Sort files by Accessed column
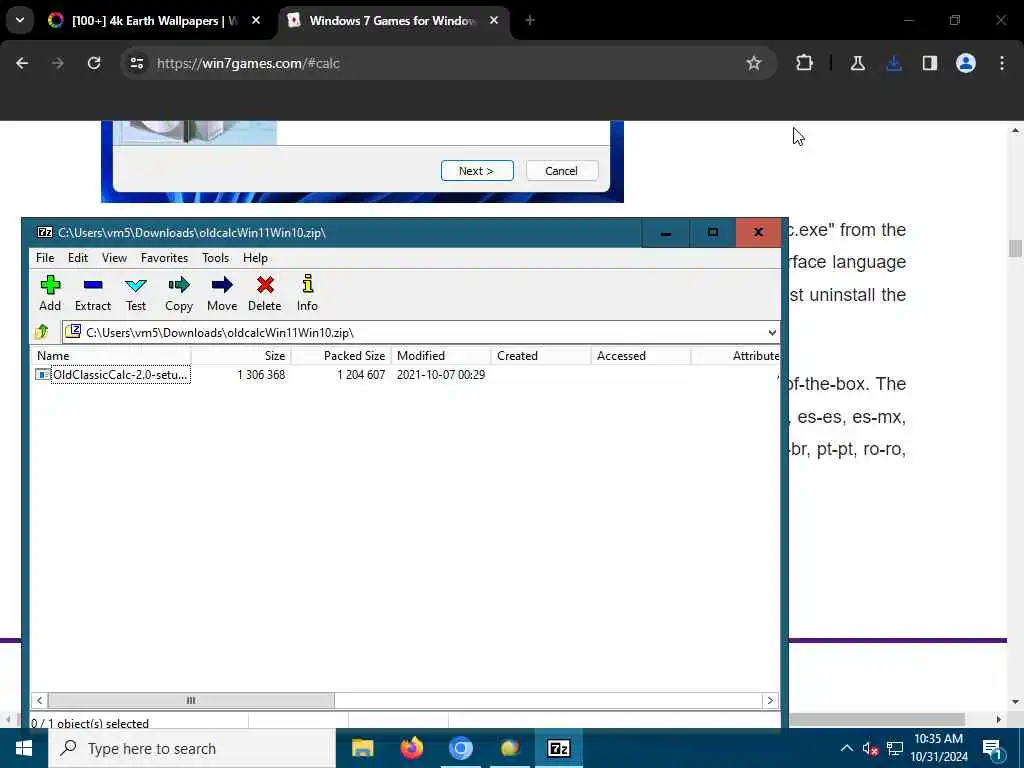1024x768 pixels. click(641, 356)
